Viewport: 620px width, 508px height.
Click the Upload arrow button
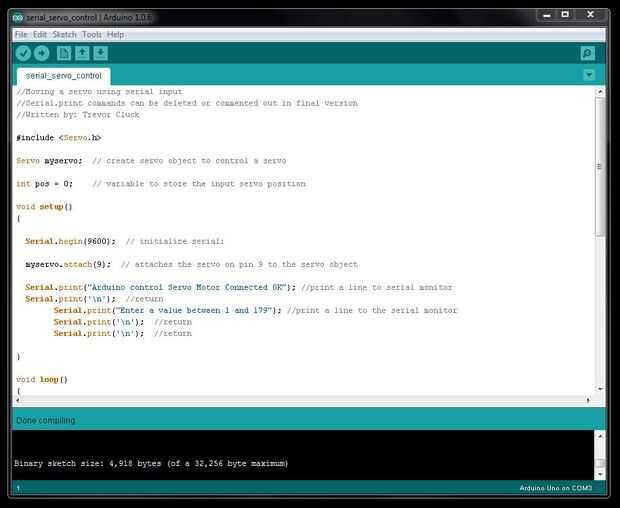click(x=42, y=53)
